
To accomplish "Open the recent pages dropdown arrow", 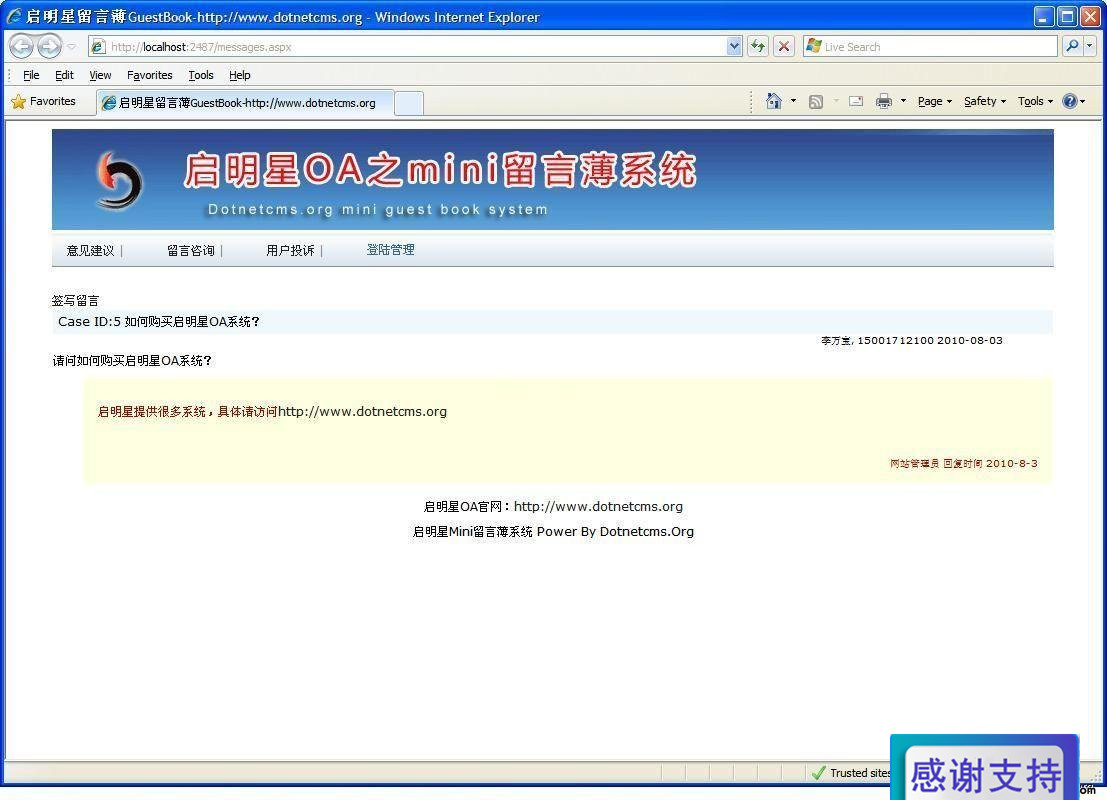I will coord(71,47).
